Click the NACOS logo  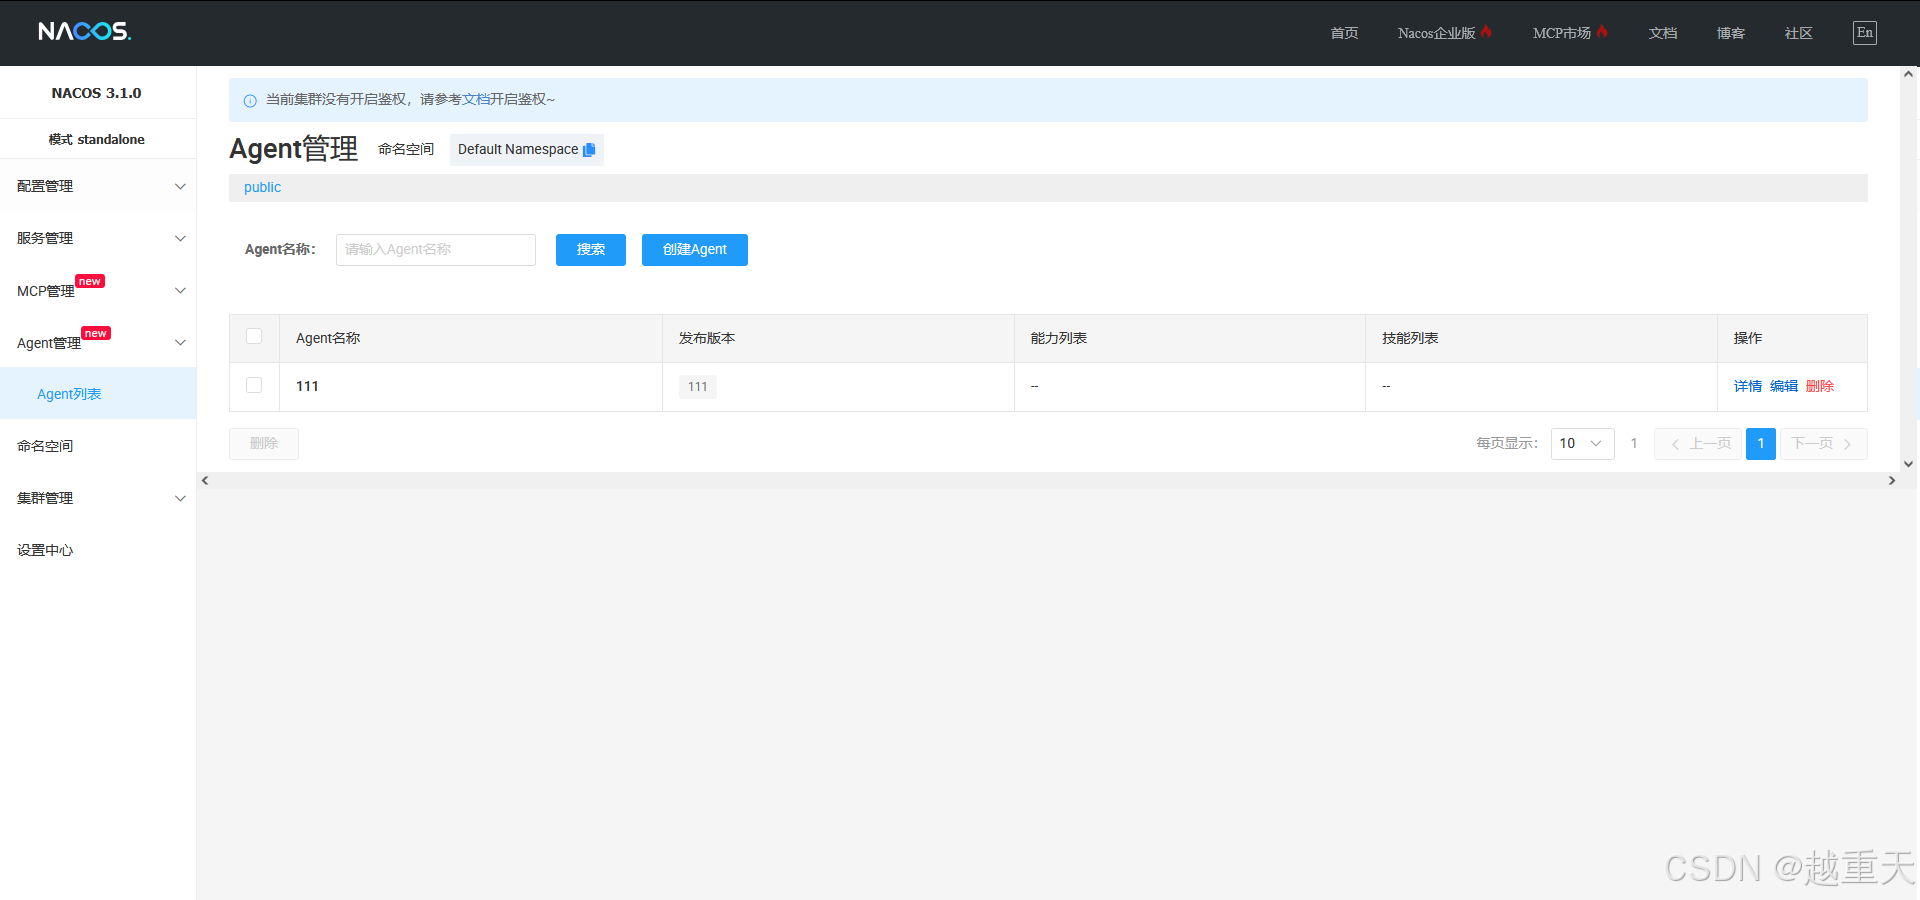83,31
